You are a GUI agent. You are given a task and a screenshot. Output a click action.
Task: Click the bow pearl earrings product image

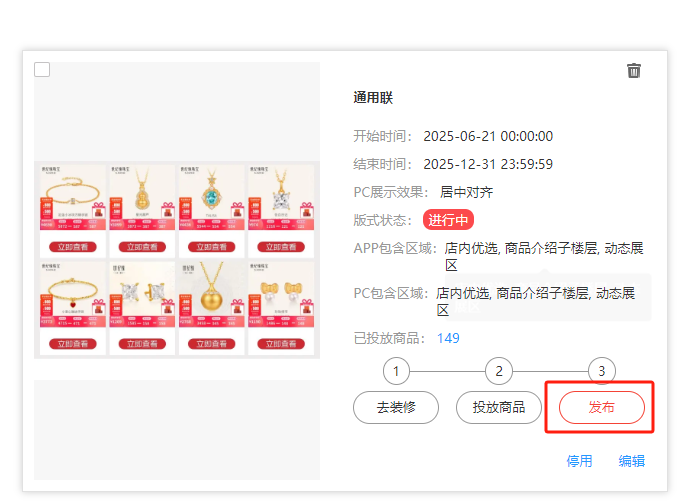[282, 287]
